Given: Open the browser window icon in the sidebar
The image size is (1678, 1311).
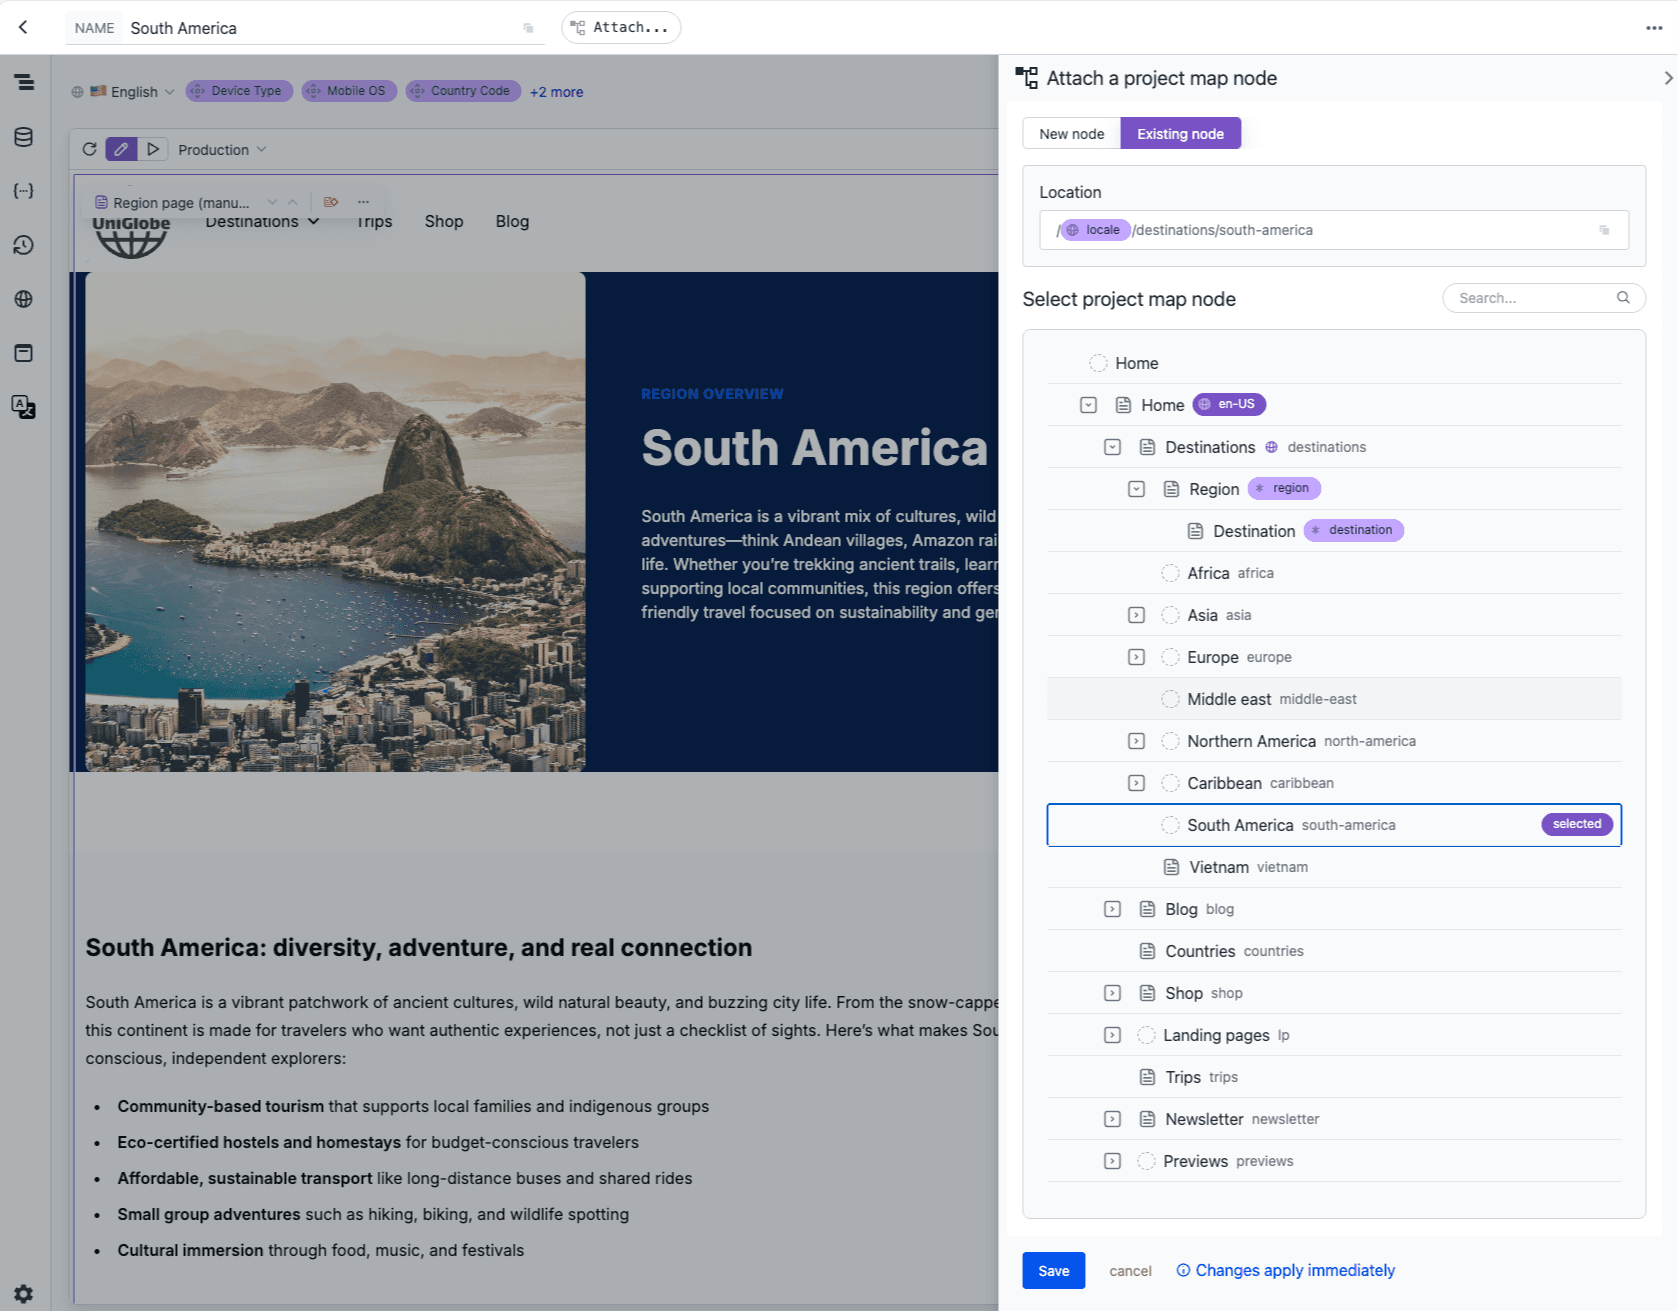Looking at the screenshot, I should click(24, 352).
